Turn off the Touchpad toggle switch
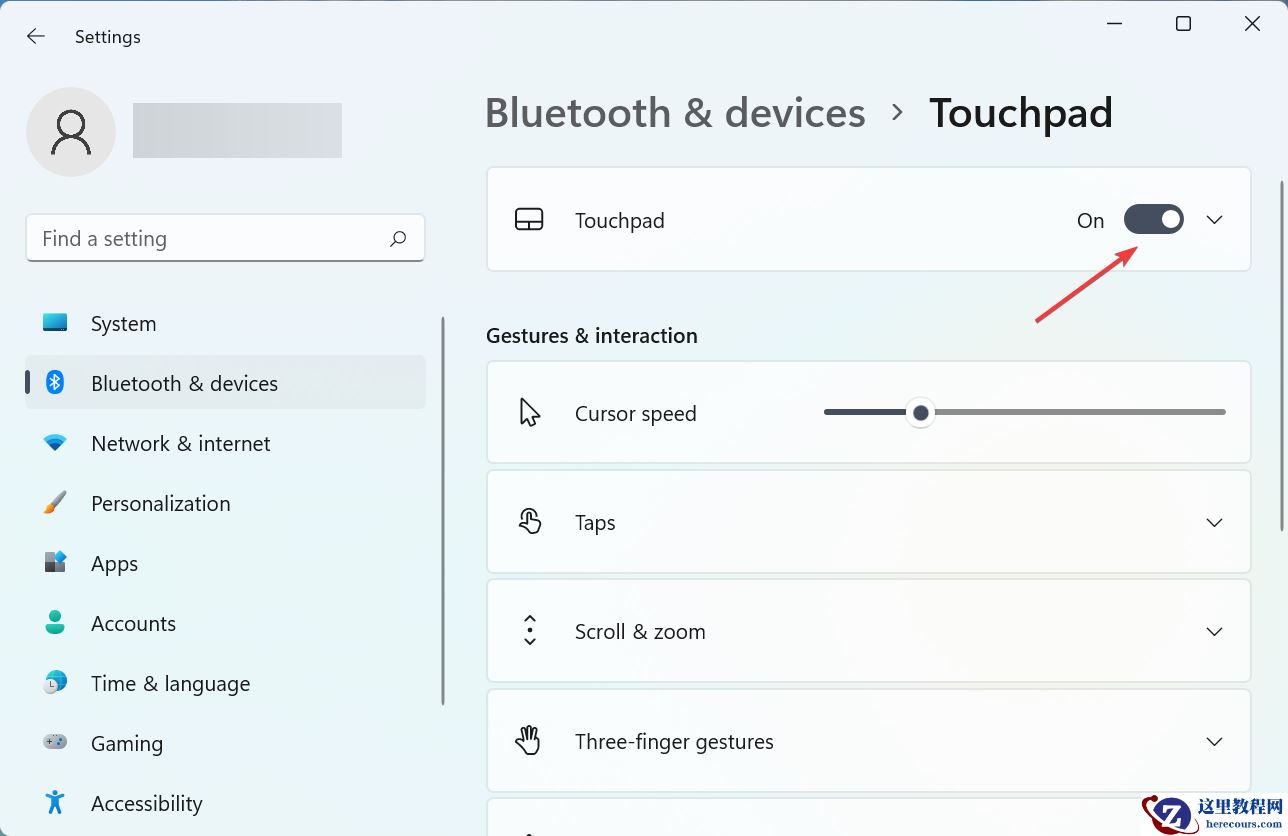Image resolution: width=1288 pixels, height=836 pixels. (x=1153, y=220)
